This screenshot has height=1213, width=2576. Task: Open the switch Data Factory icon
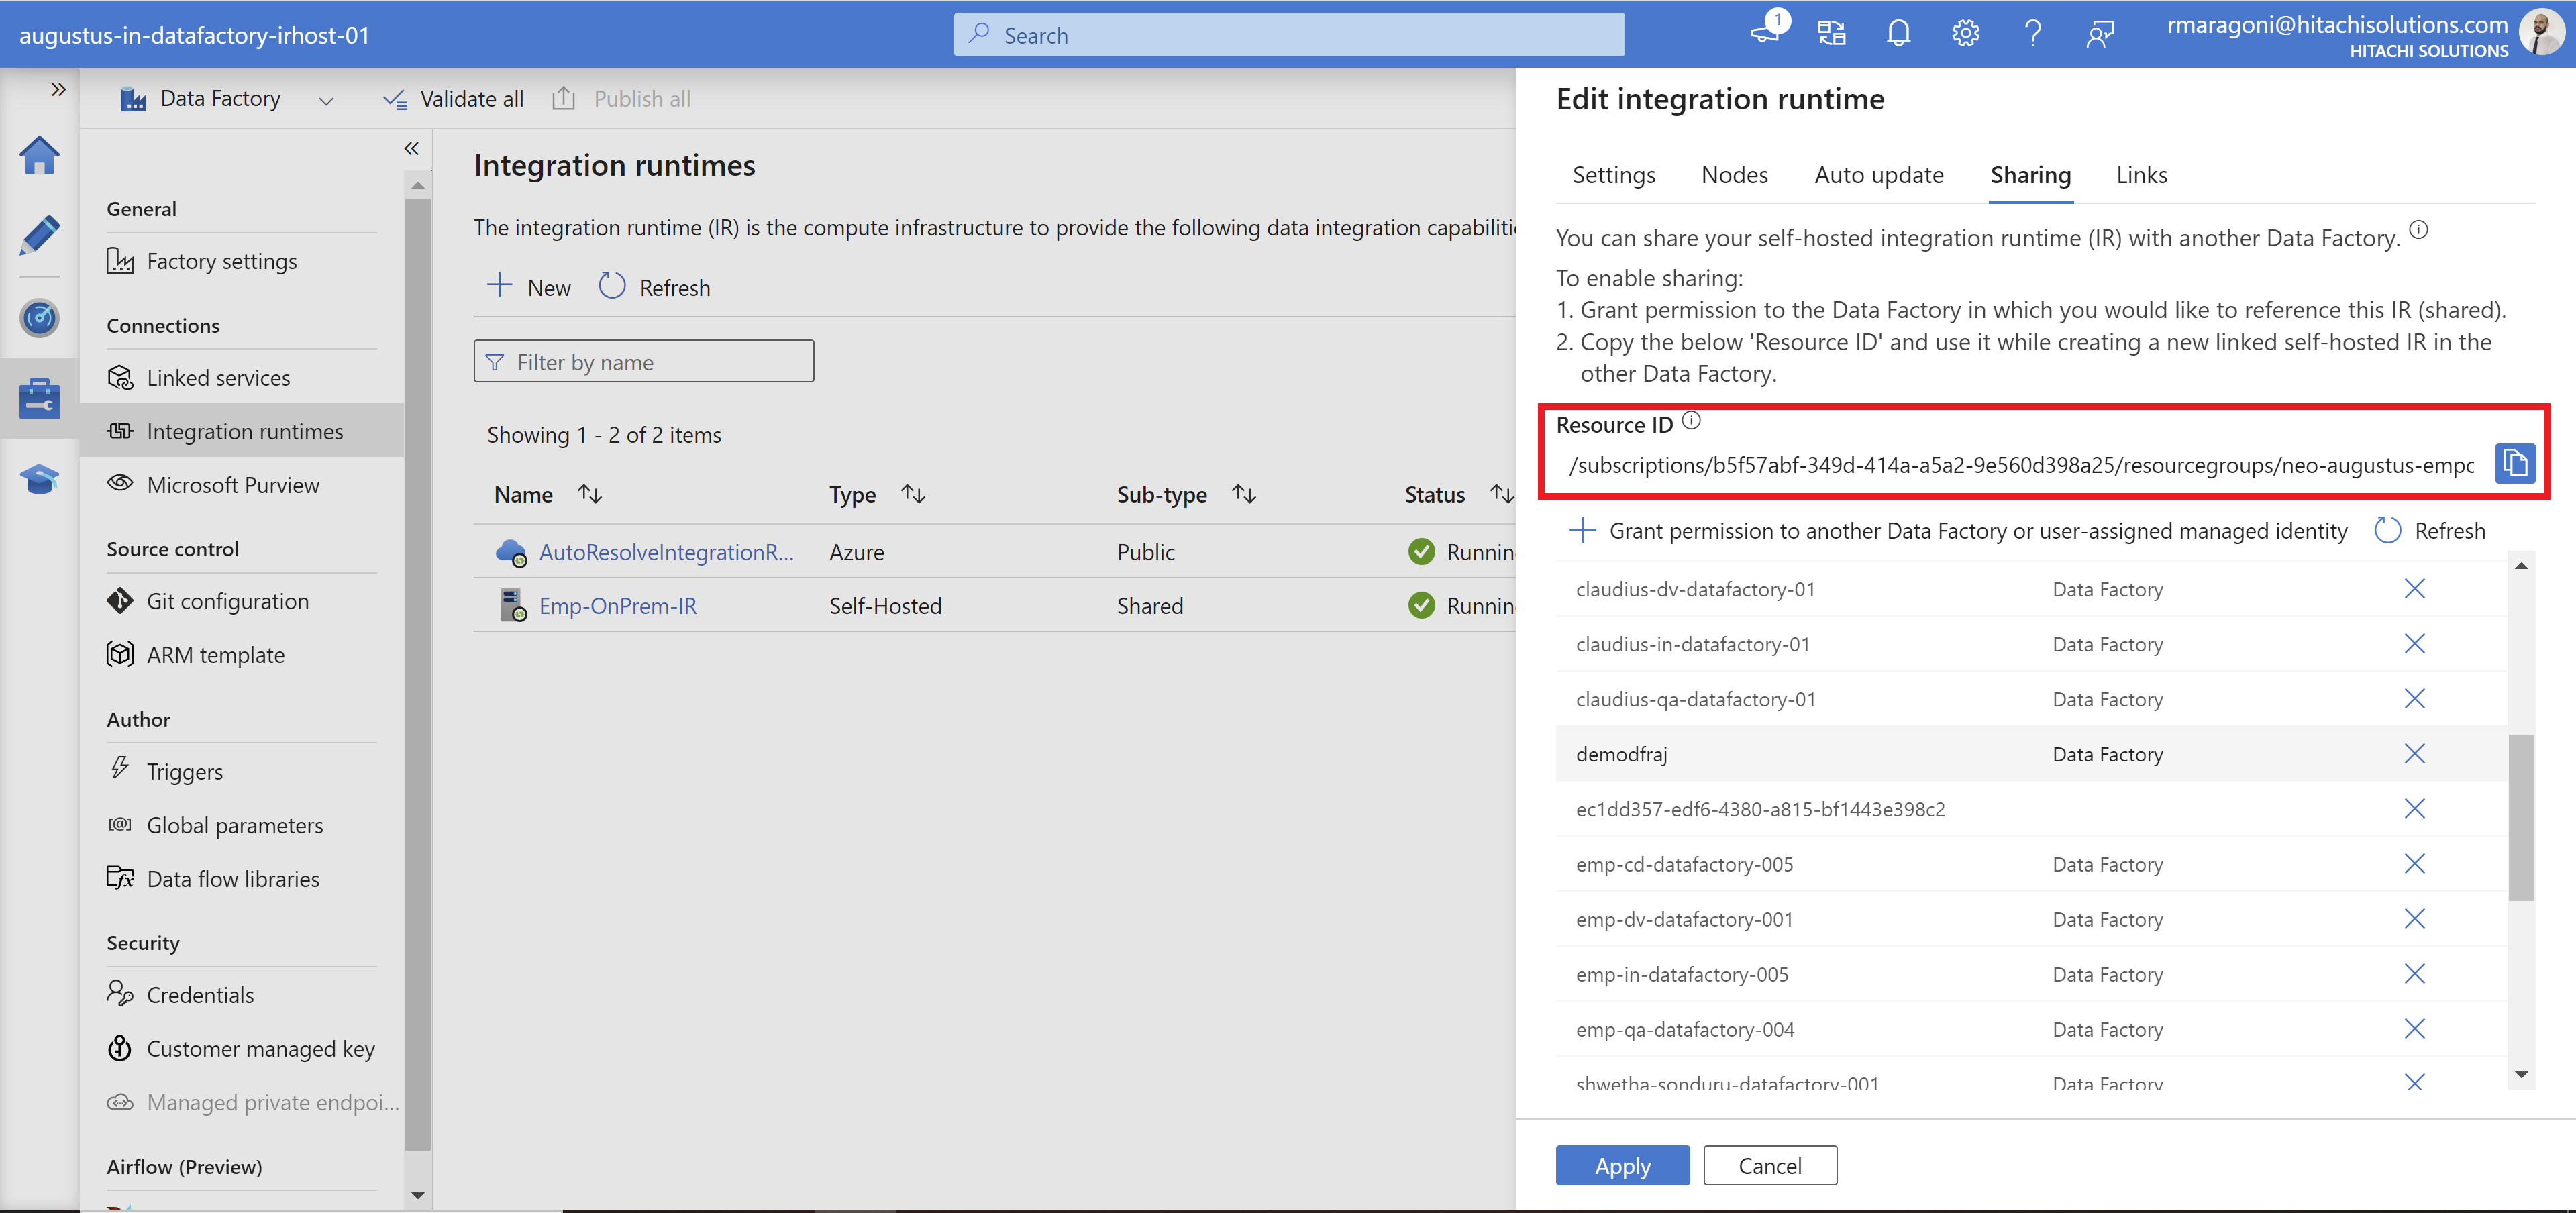[1831, 34]
